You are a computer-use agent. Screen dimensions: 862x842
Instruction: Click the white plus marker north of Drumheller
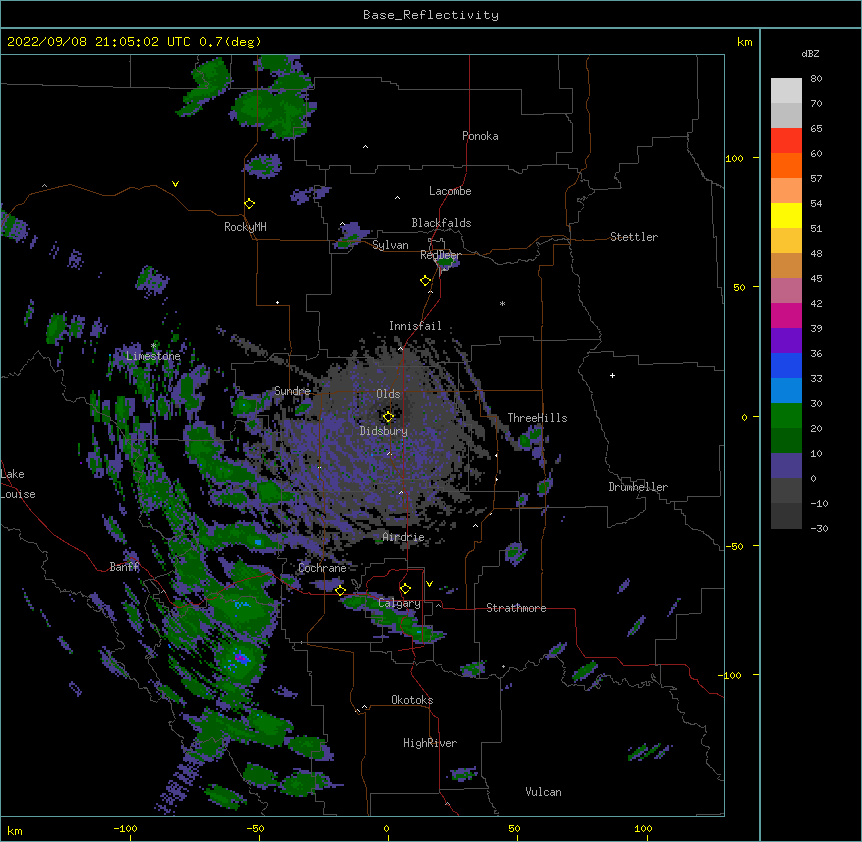tap(612, 375)
